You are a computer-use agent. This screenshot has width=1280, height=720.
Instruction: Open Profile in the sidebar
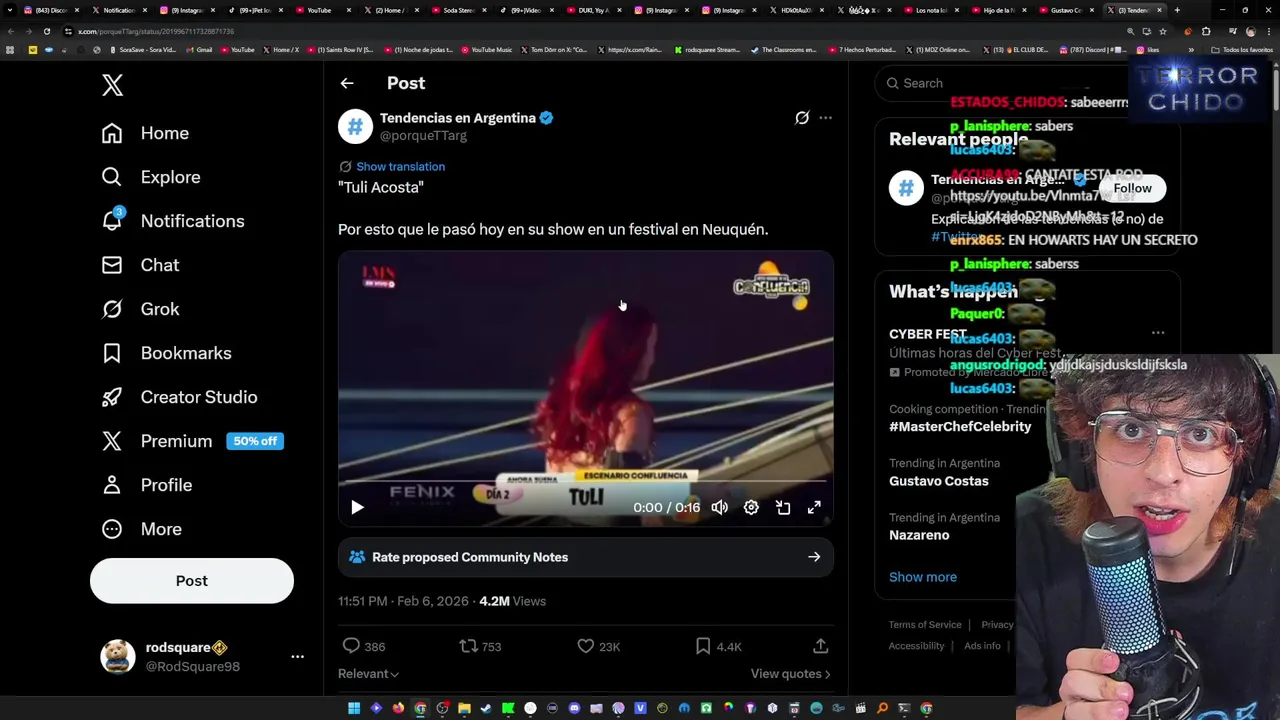146,485
